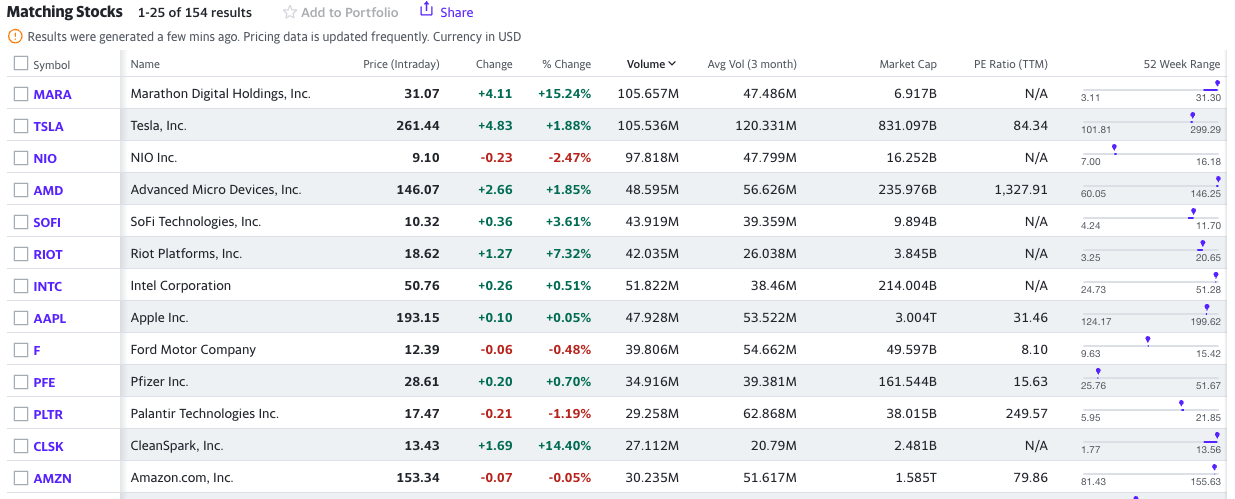Tick the checkbox next to PLTR
This screenshot has width=1235, height=499.
pos(21,414)
